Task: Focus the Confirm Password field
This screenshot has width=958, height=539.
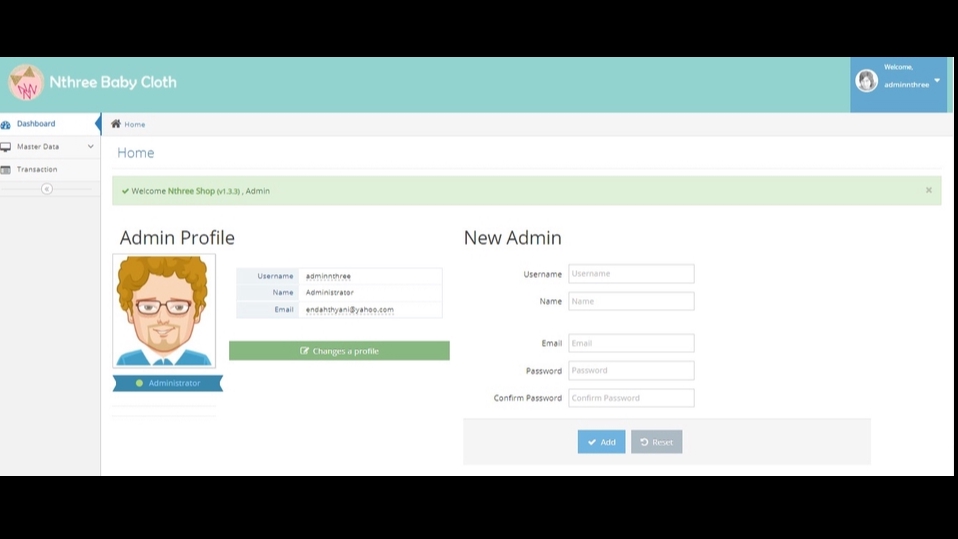Action: (631, 398)
